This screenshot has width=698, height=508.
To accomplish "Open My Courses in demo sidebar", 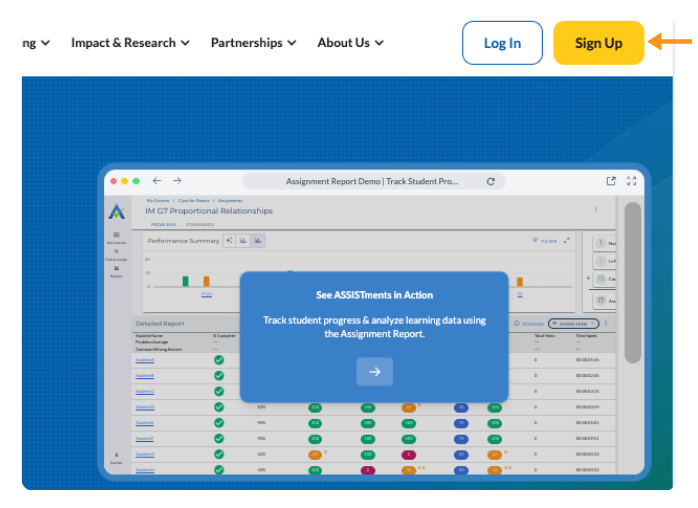I will click(116, 238).
